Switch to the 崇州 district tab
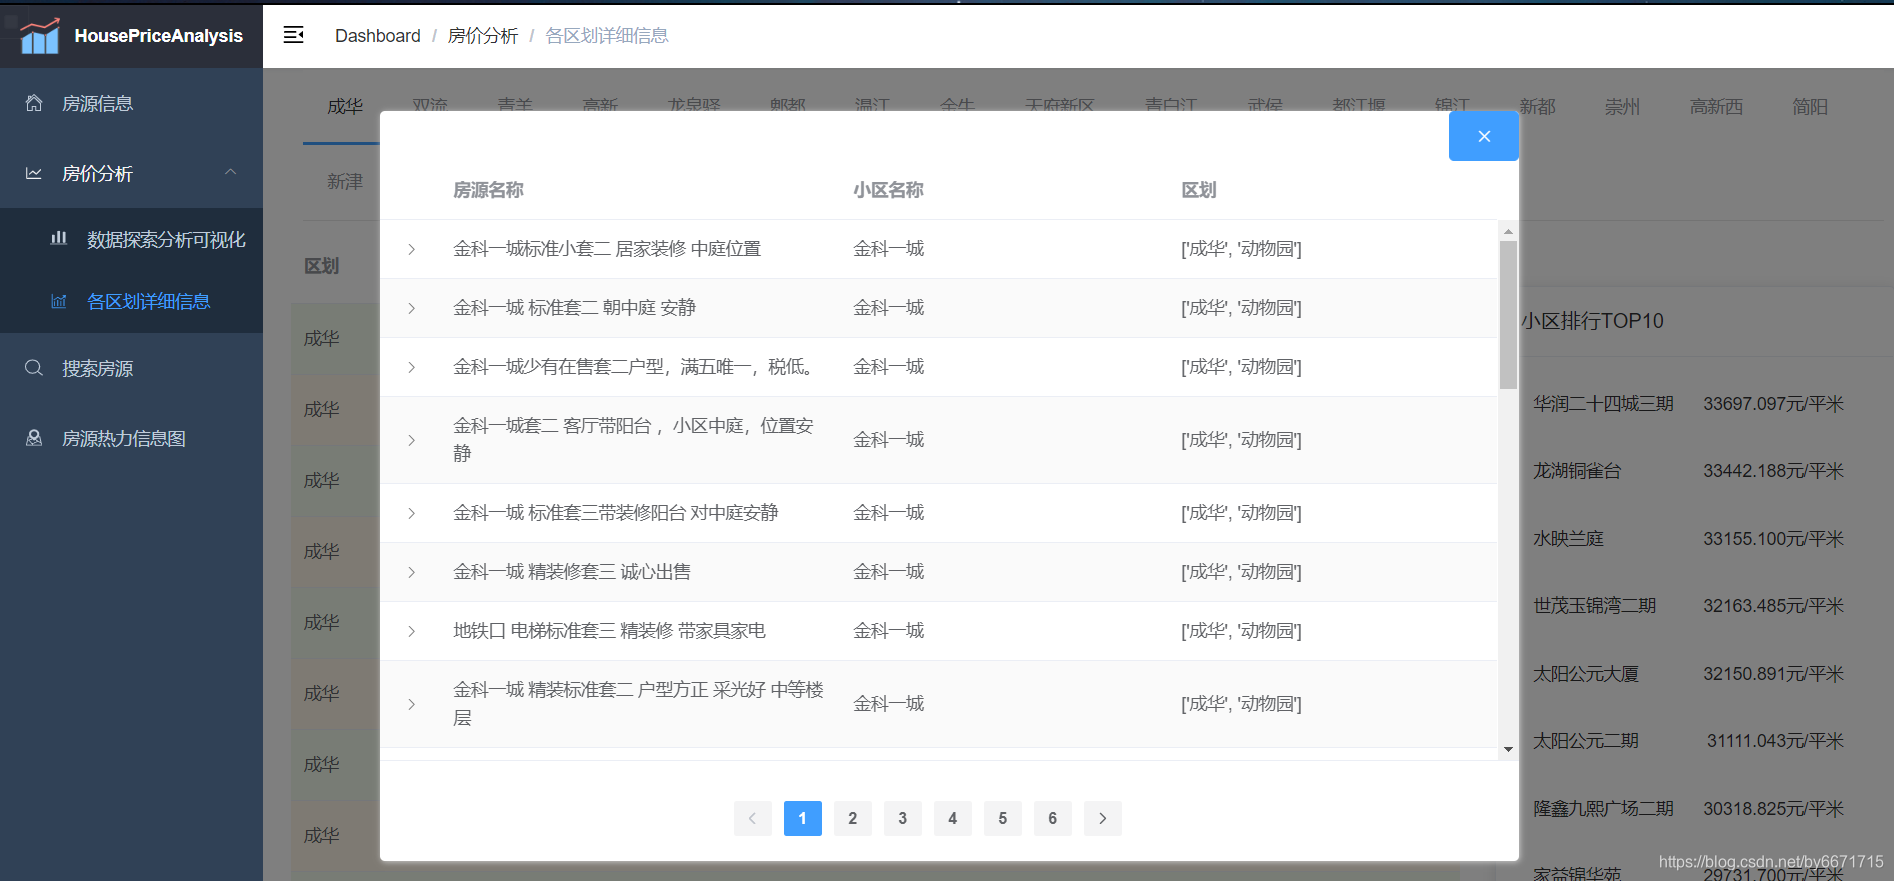The width and height of the screenshot is (1894, 881). pos(1622,106)
